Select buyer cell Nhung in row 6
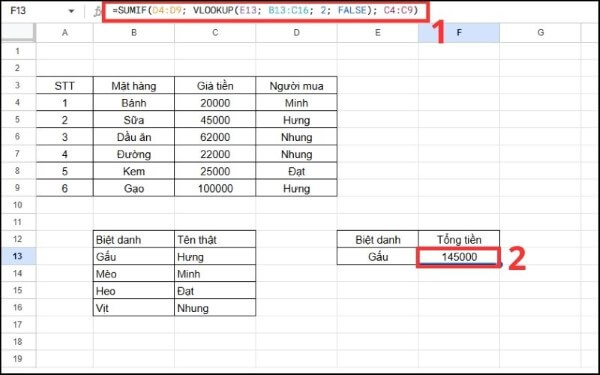 coord(297,137)
